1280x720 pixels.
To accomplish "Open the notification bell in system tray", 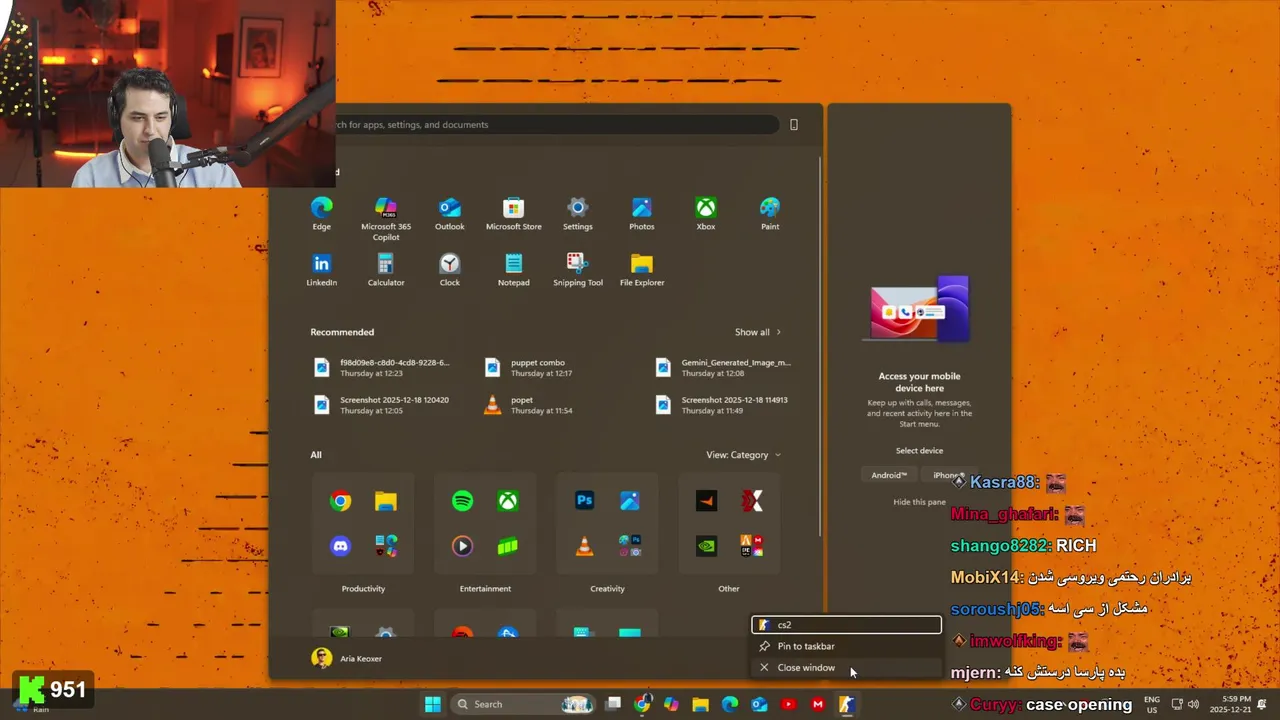I will point(1262,704).
